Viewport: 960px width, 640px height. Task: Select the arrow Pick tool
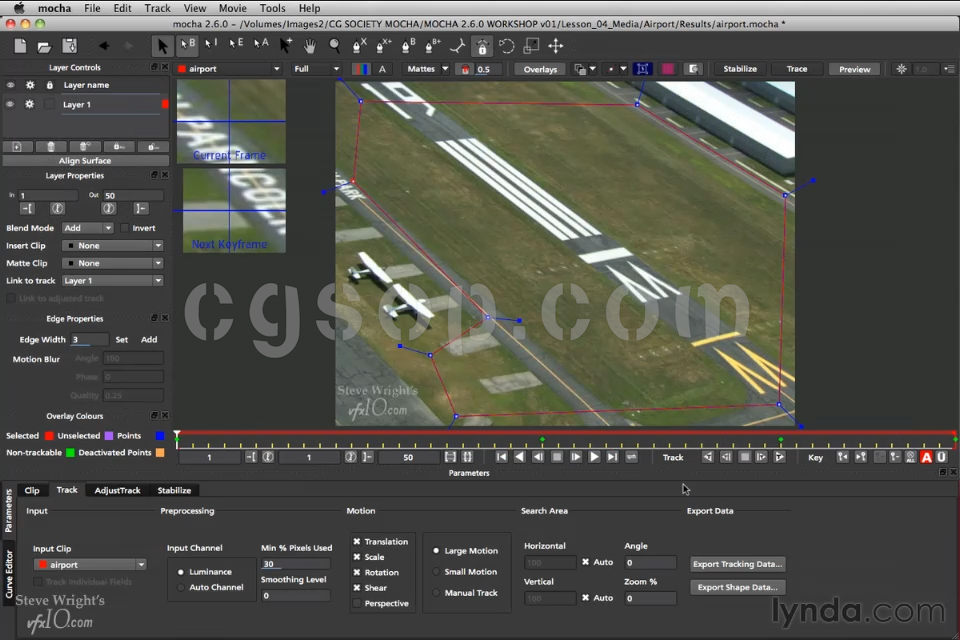(162, 46)
